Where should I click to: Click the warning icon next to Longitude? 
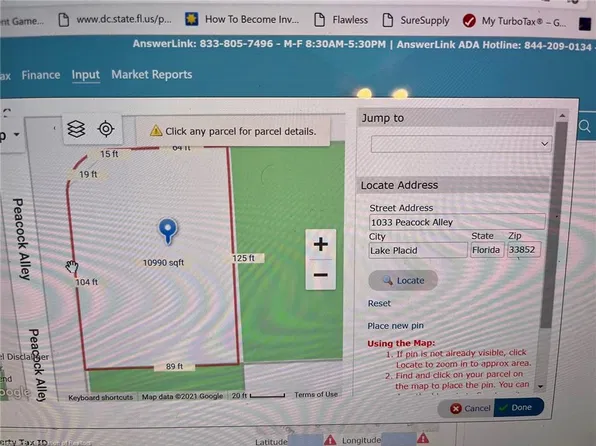423,439
